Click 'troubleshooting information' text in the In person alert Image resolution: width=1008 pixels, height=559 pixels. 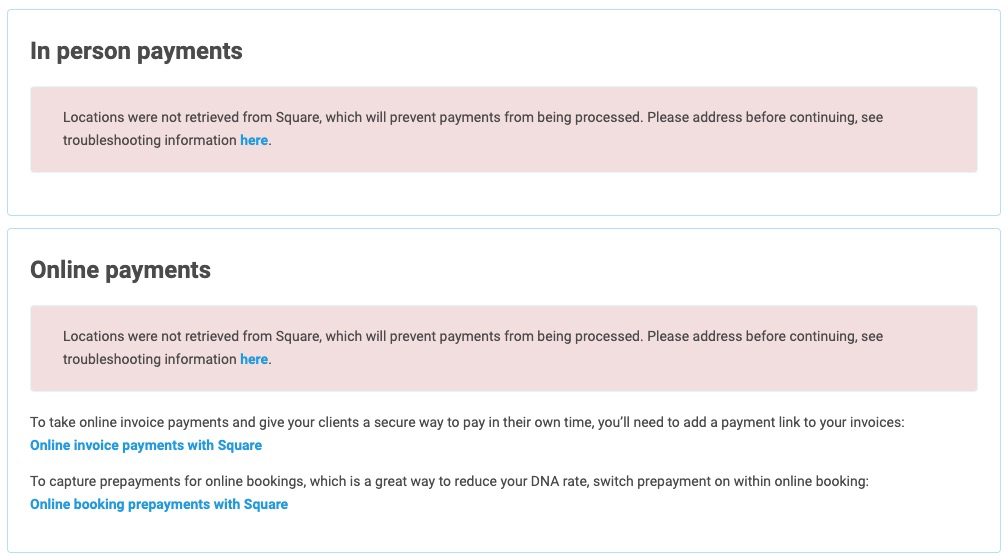pos(149,141)
